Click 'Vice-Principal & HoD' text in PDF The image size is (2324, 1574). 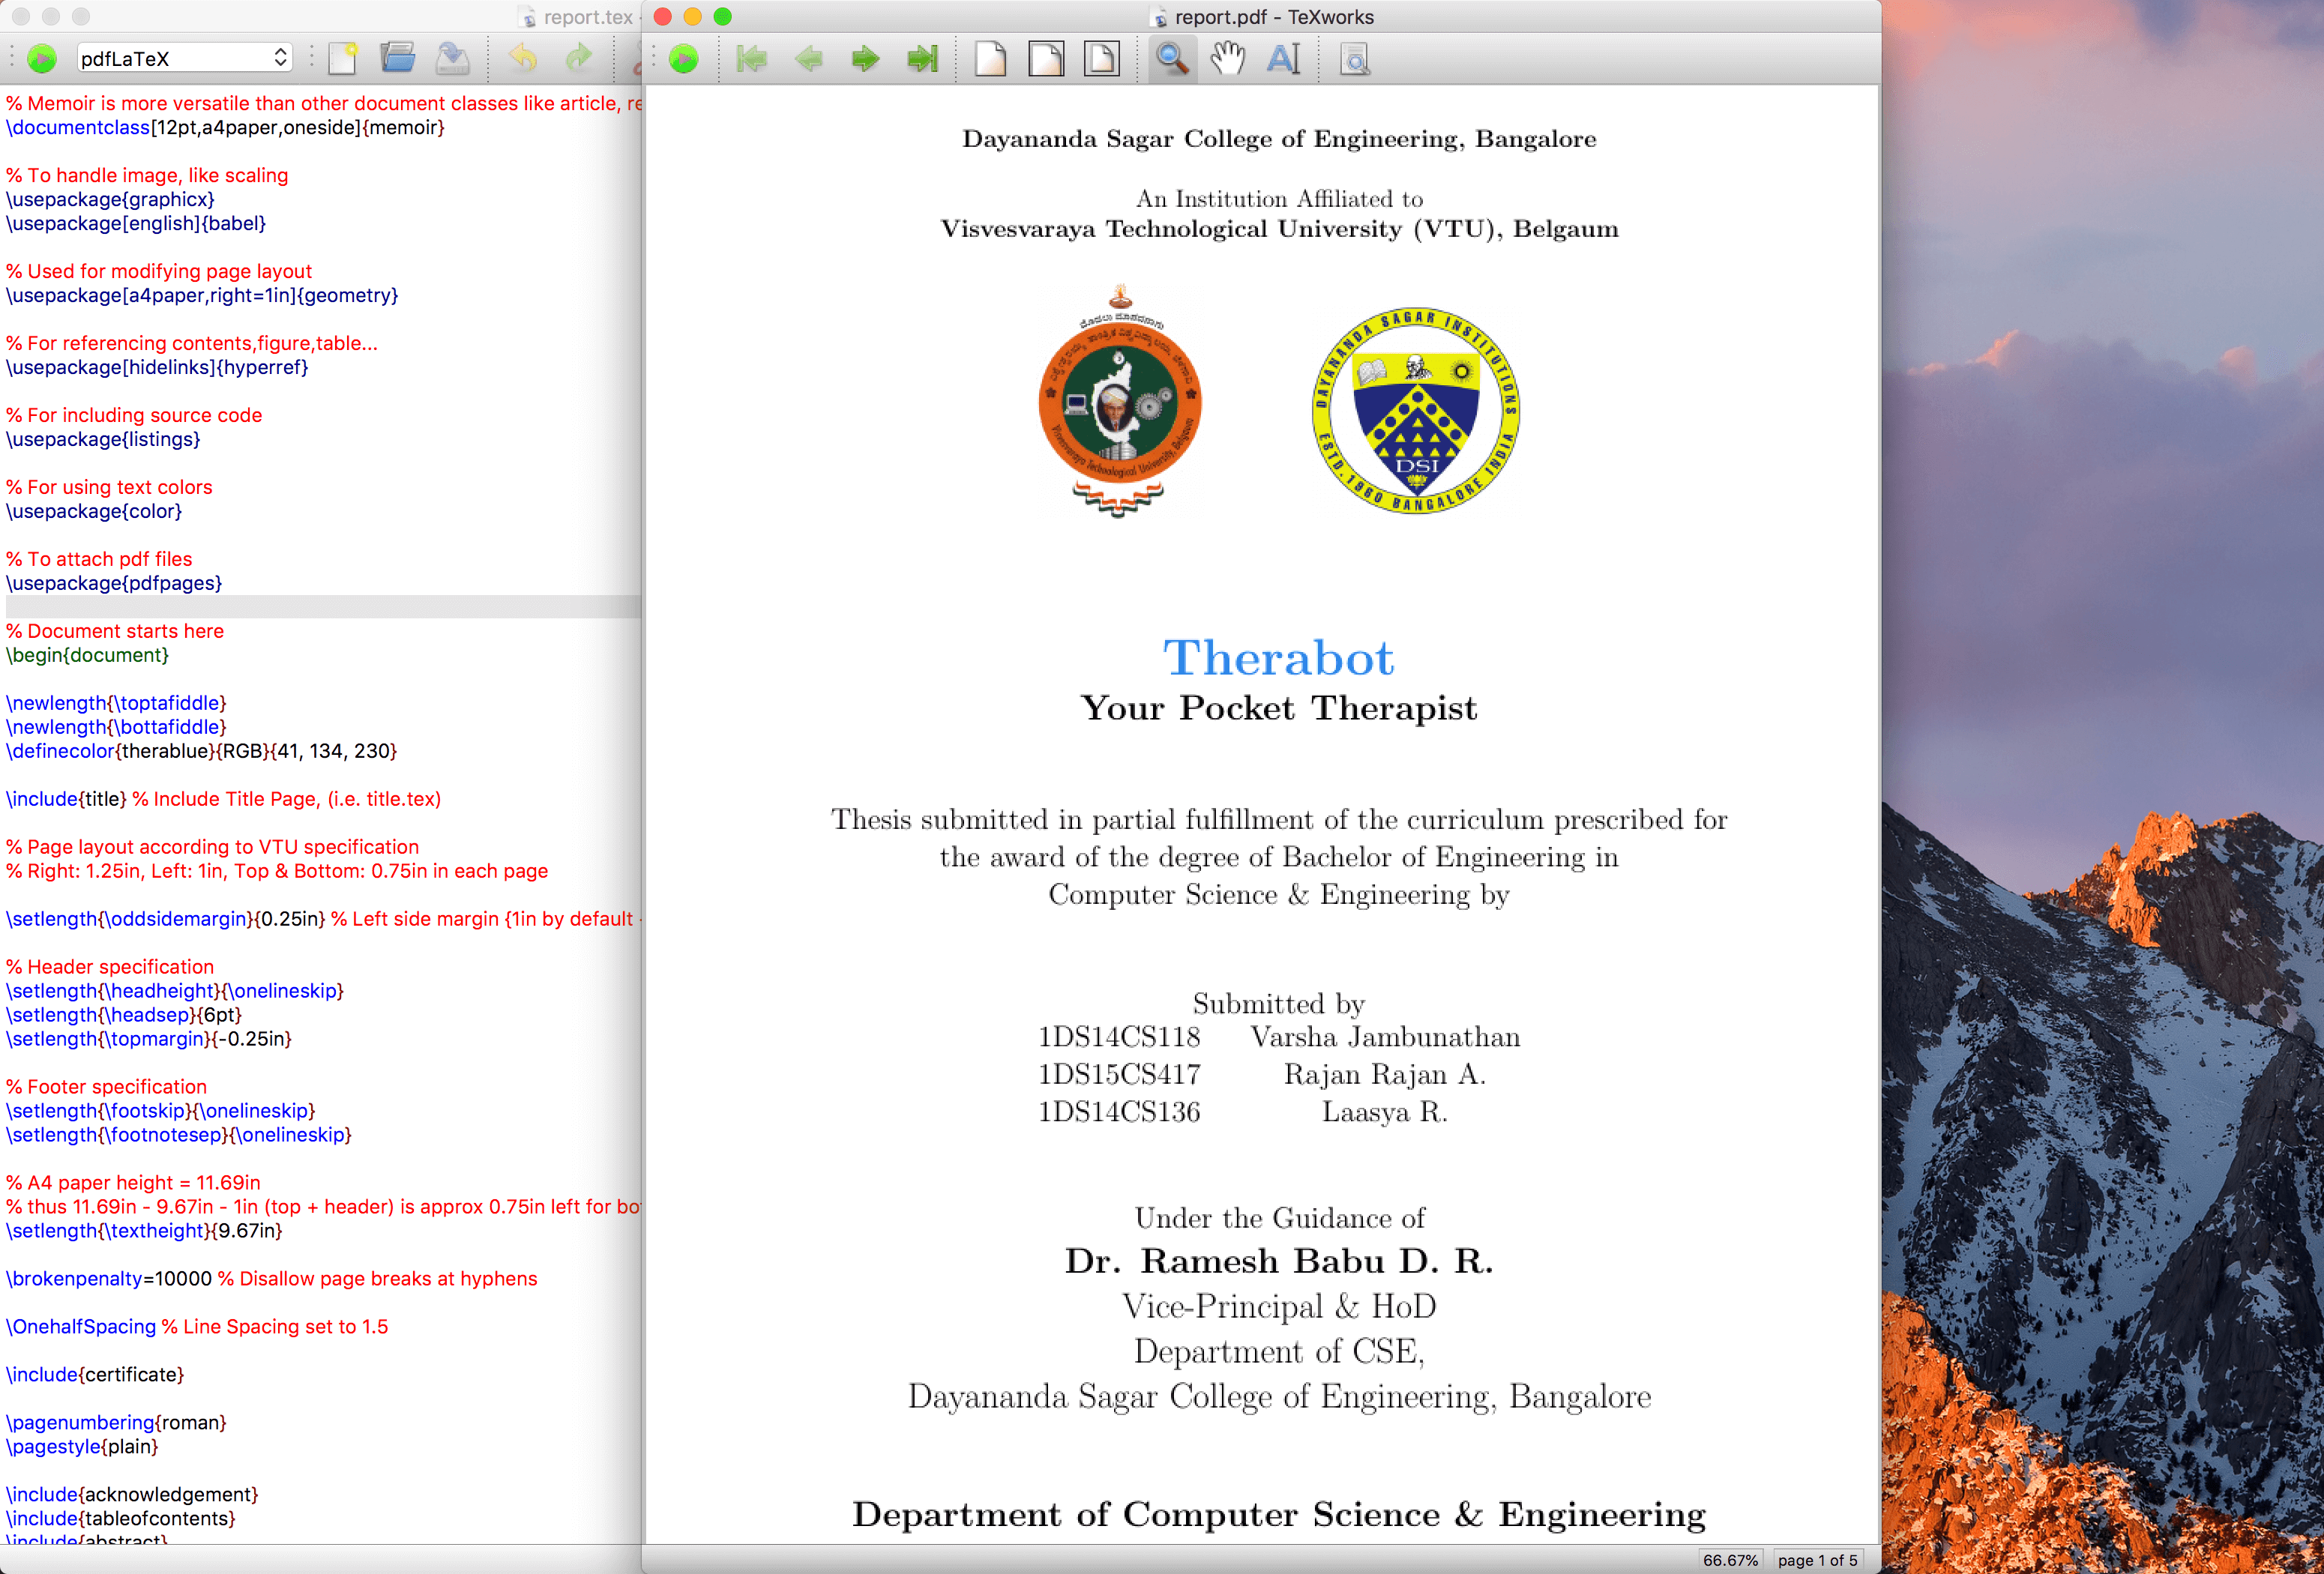[x=1278, y=1307]
